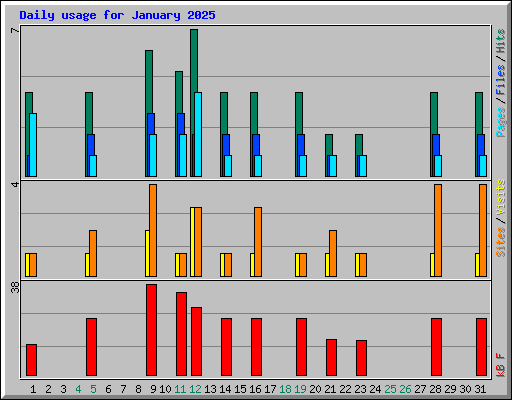Click the green weekend day label "5"

pyautogui.click(x=93, y=389)
